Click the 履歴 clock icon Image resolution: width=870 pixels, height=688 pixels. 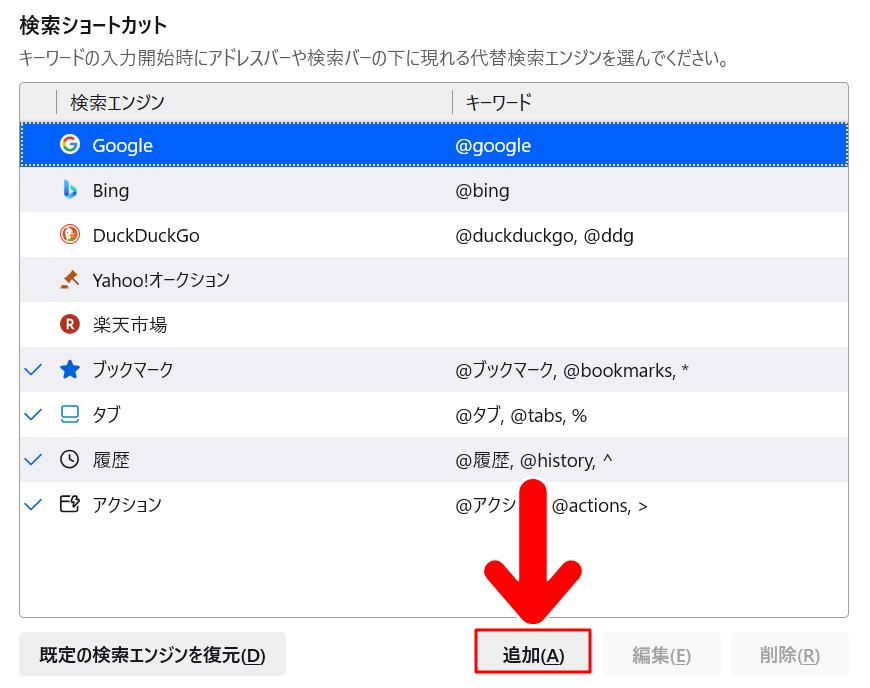[x=70, y=459]
